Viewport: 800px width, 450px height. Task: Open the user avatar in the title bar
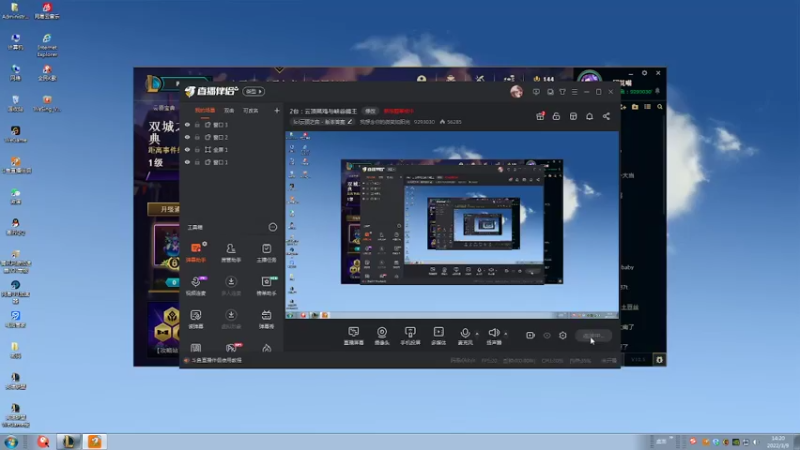(516, 92)
